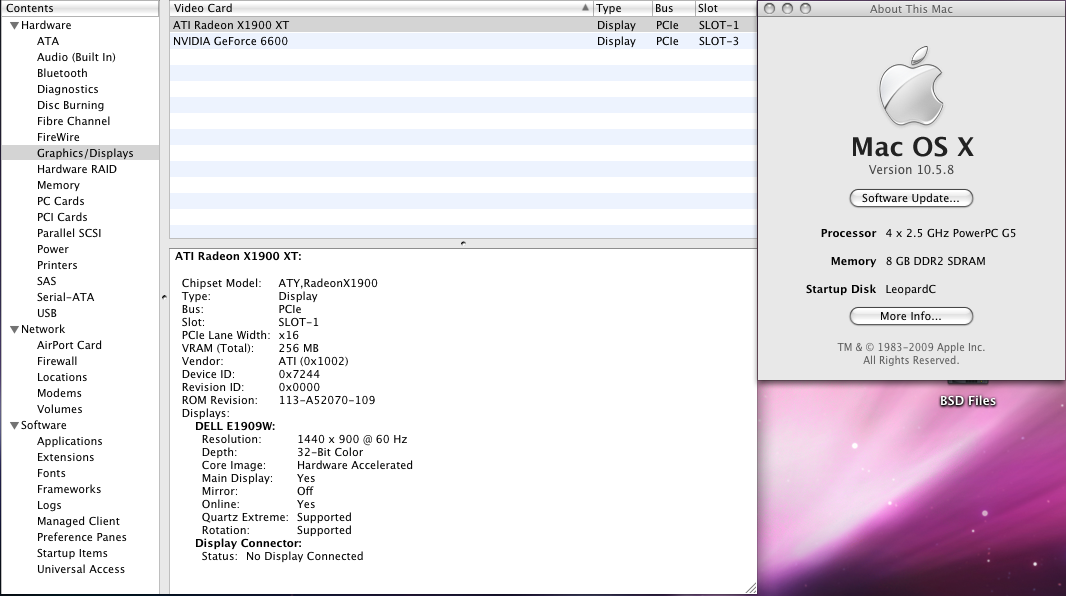Open Applications under Software
The width and height of the screenshot is (1066, 596).
[x=69, y=441]
